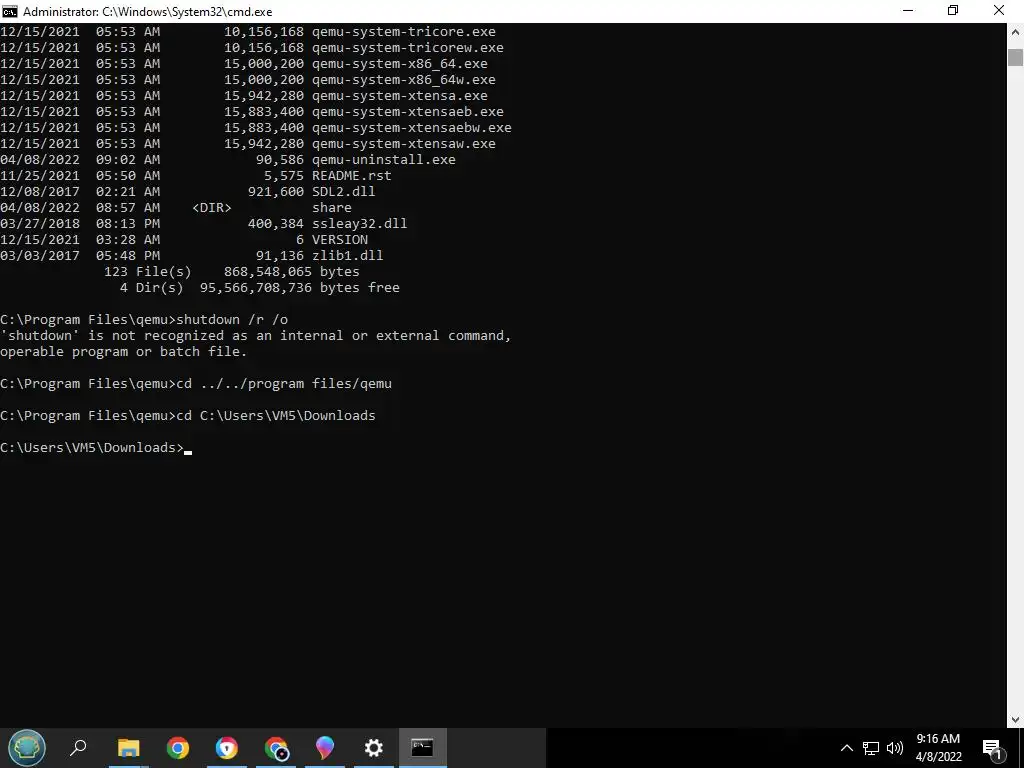Click the 4/8/2022 taskbar date
Image resolution: width=1024 pixels, height=768 pixels.
pos(938,757)
